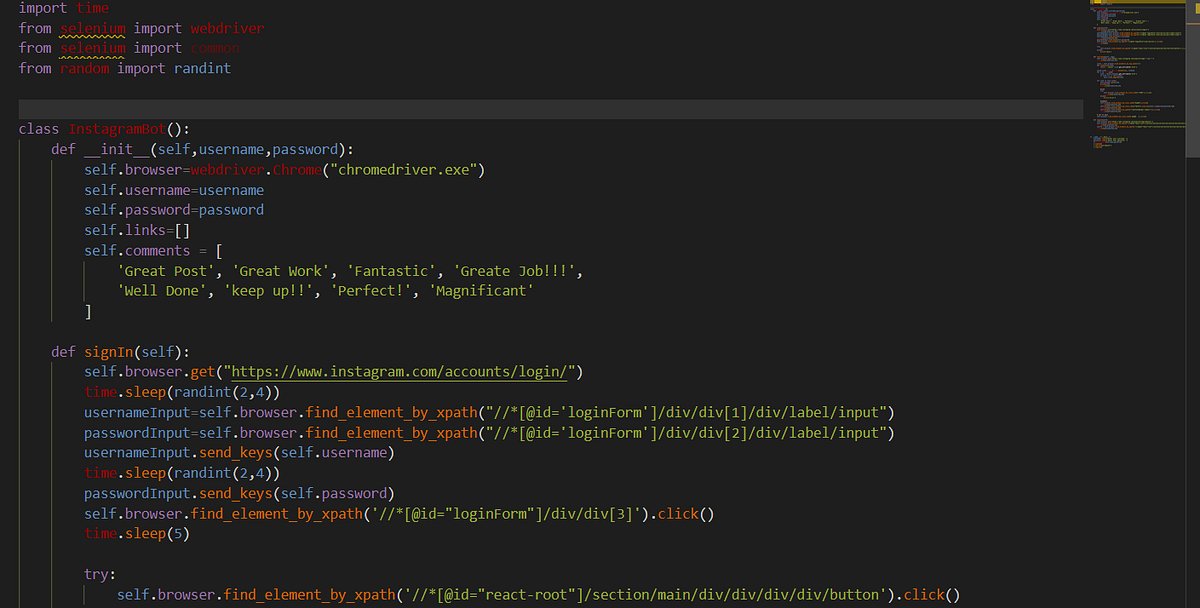
Task: Click the self.username=username line
Action: click(174, 190)
